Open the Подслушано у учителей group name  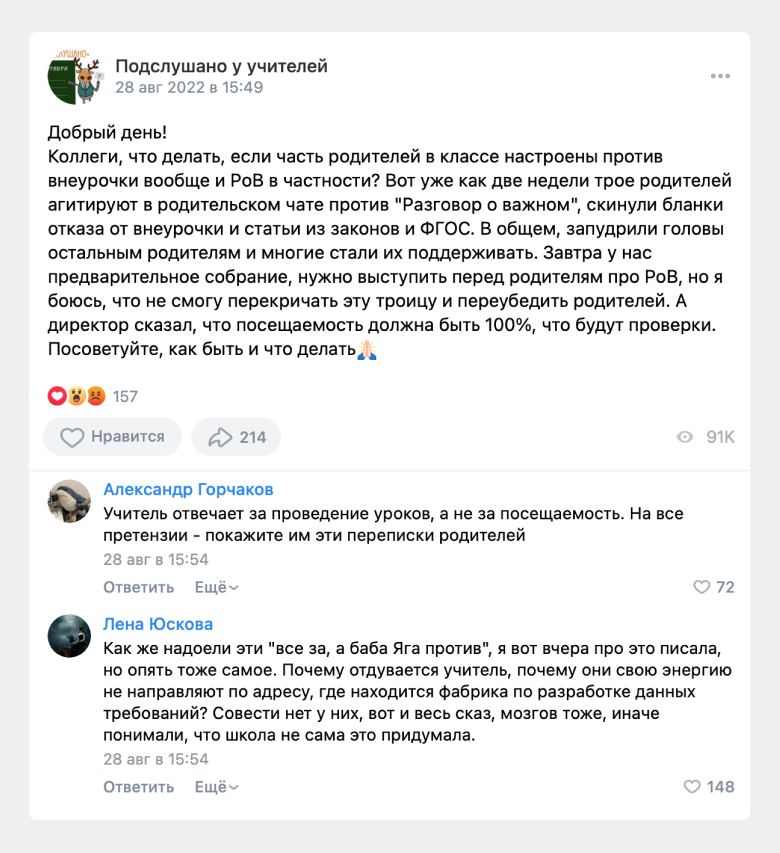coord(221,66)
